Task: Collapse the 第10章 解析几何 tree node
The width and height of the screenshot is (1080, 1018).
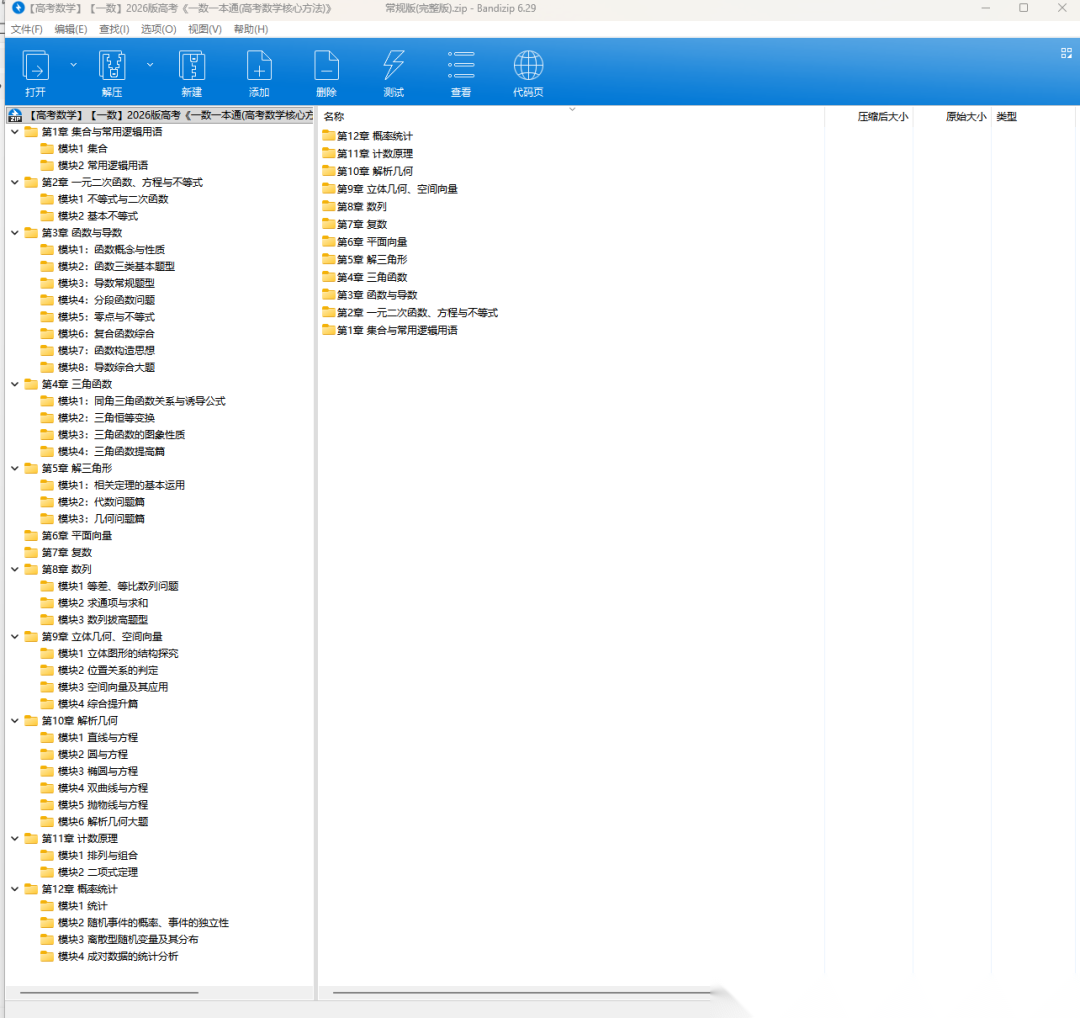Action: [x=14, y=720]
